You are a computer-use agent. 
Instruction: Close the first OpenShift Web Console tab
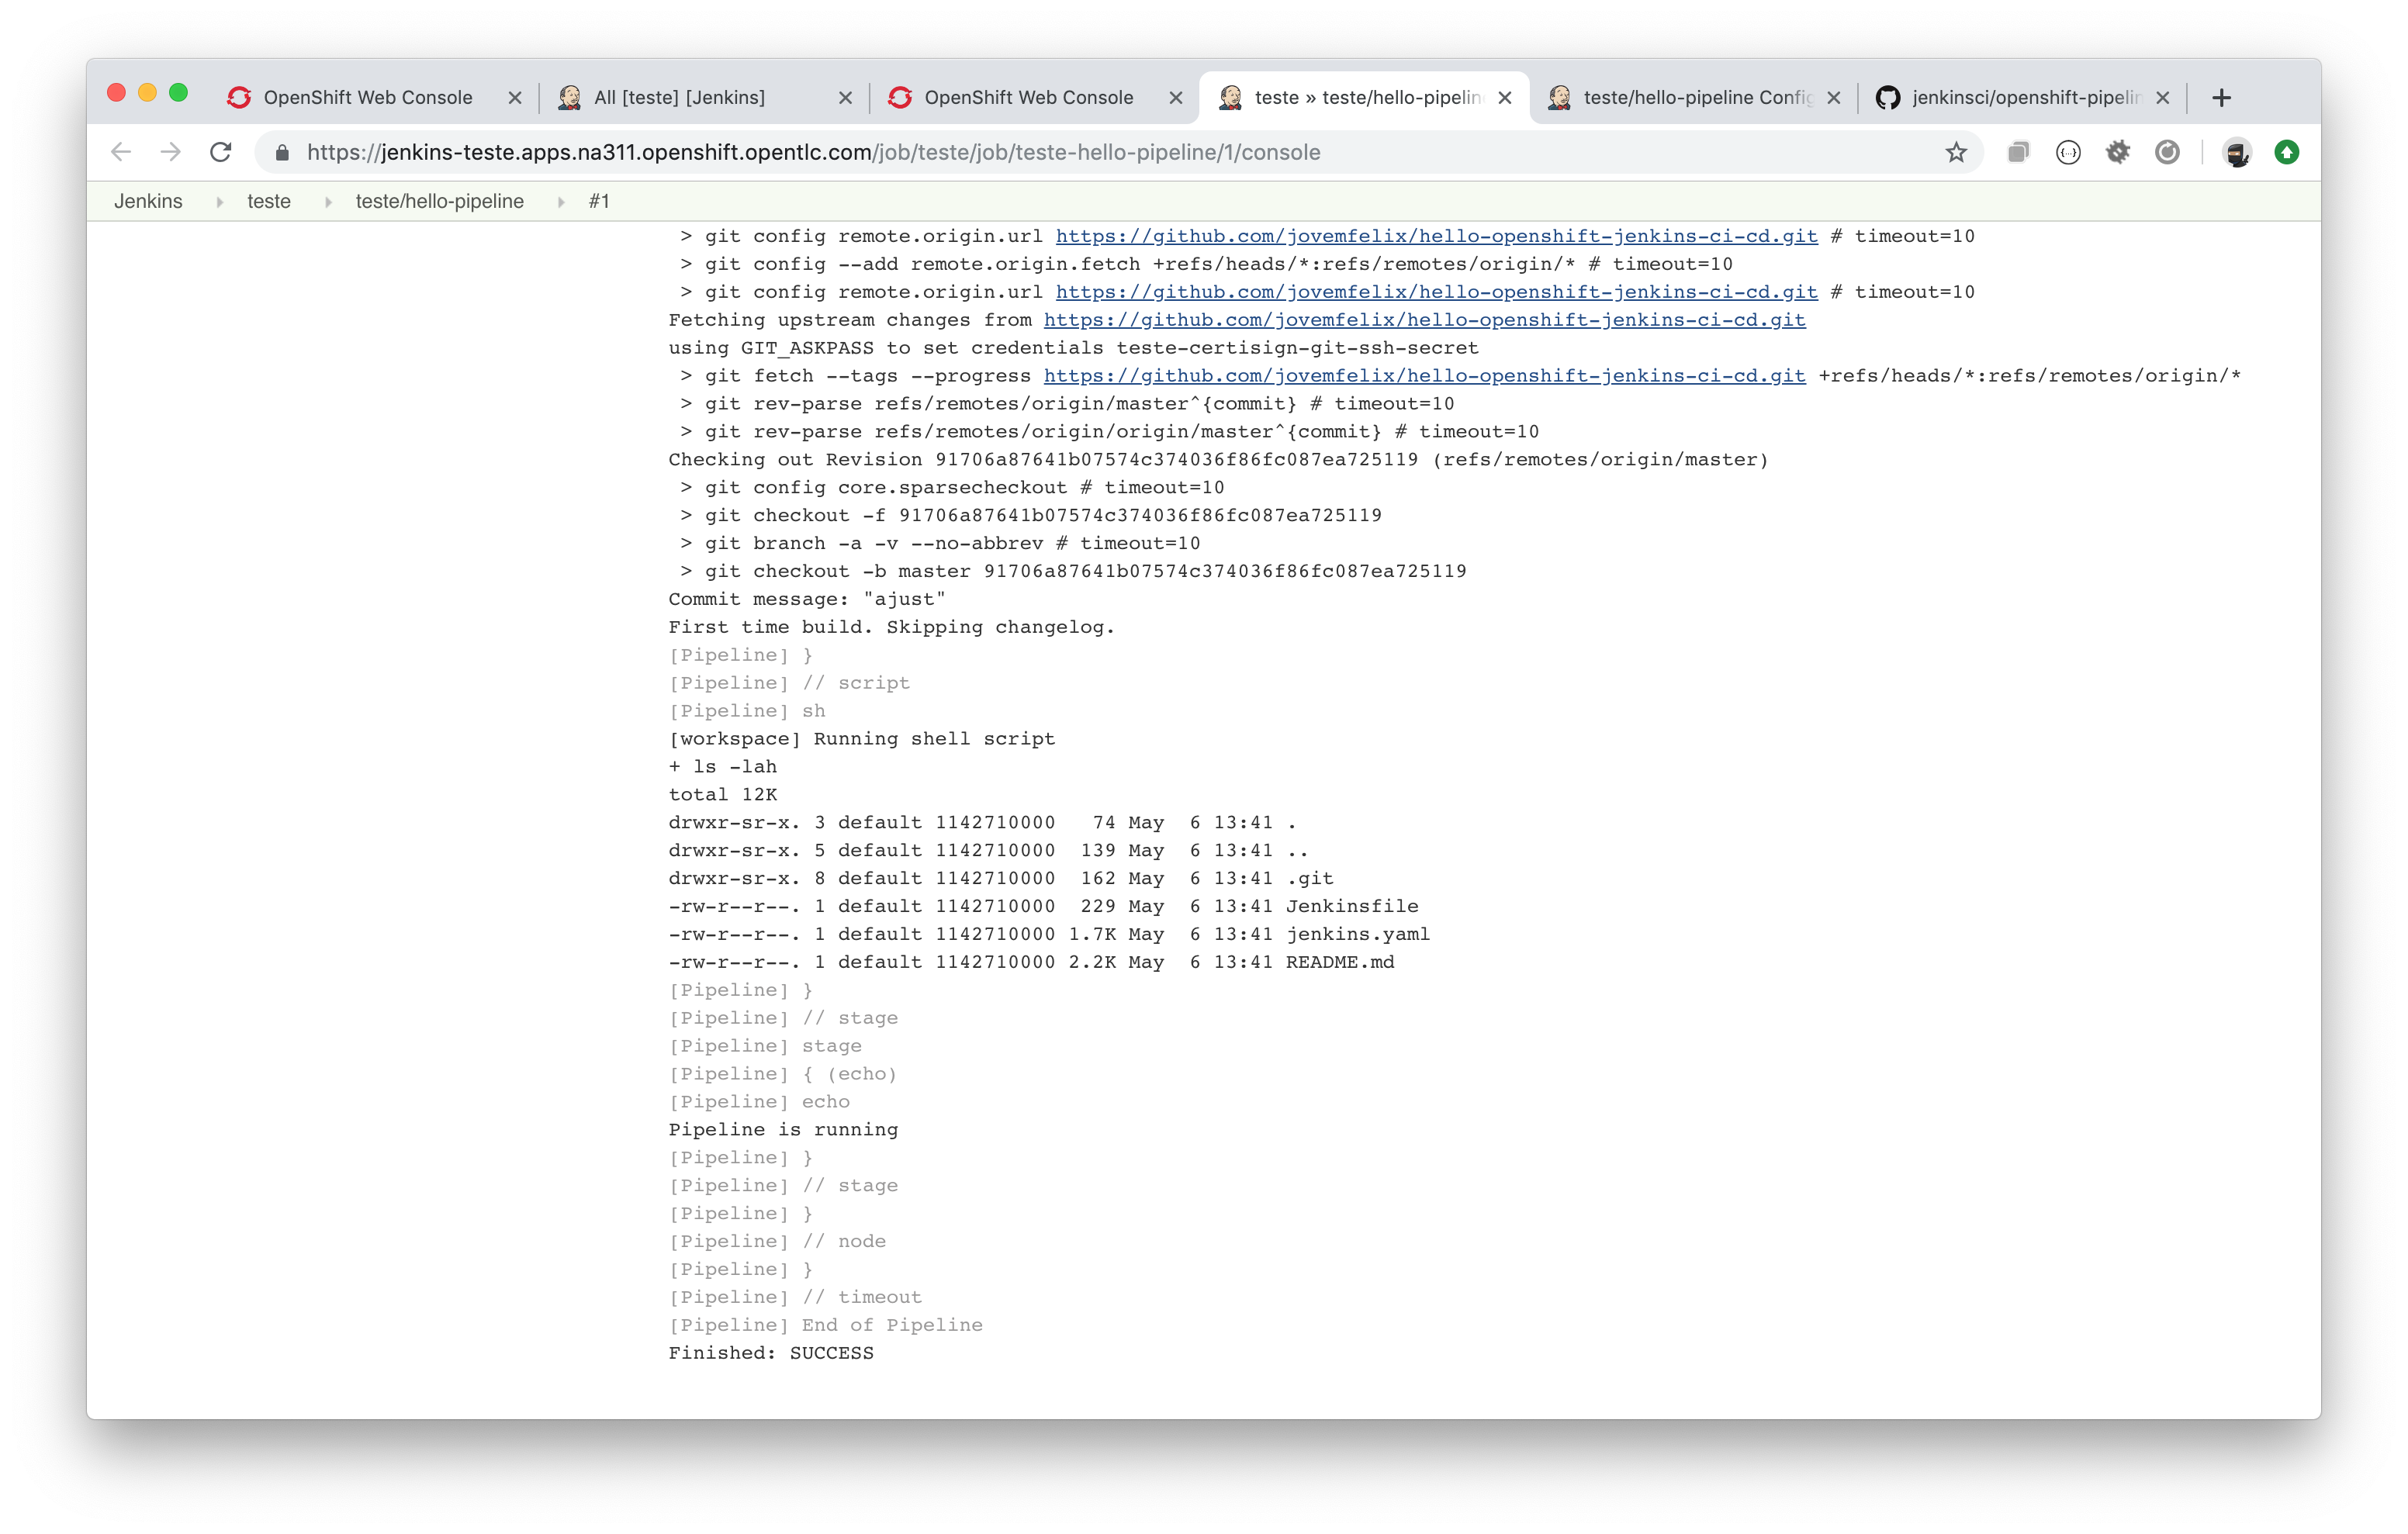pyautogui.click(x=515, y=97)
